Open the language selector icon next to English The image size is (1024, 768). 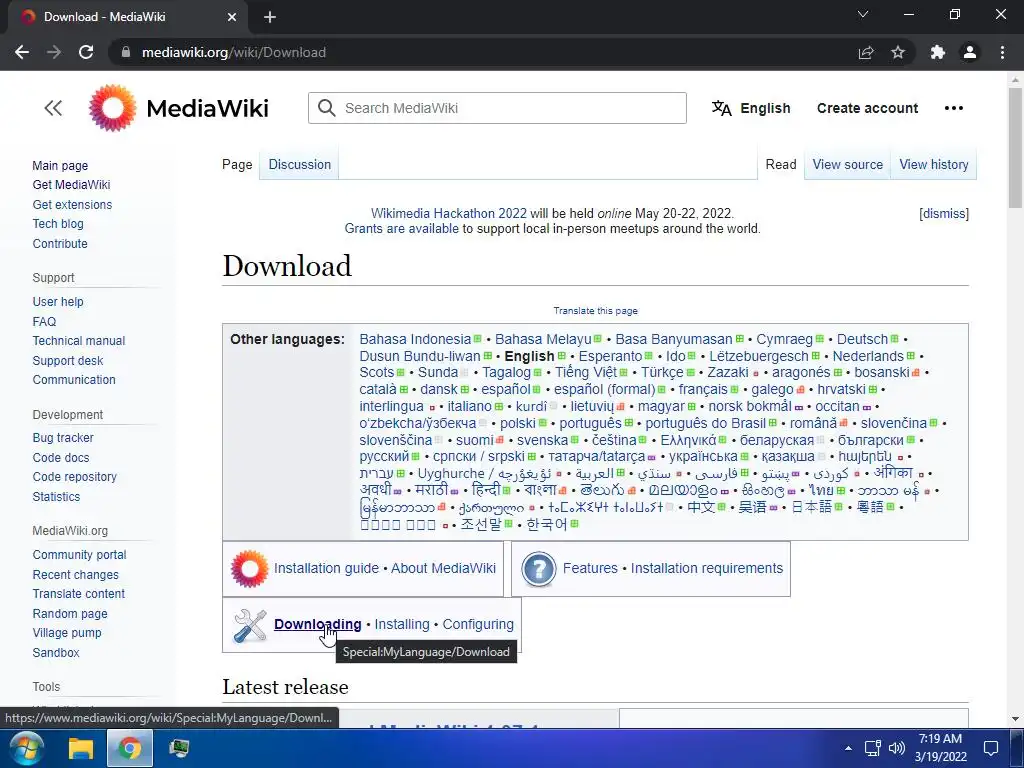click(721, 108)
